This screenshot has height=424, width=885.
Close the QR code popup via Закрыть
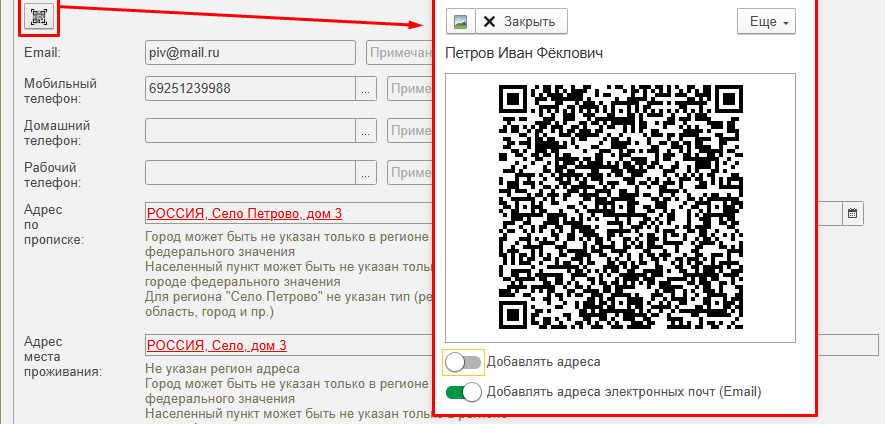[521, 21]
